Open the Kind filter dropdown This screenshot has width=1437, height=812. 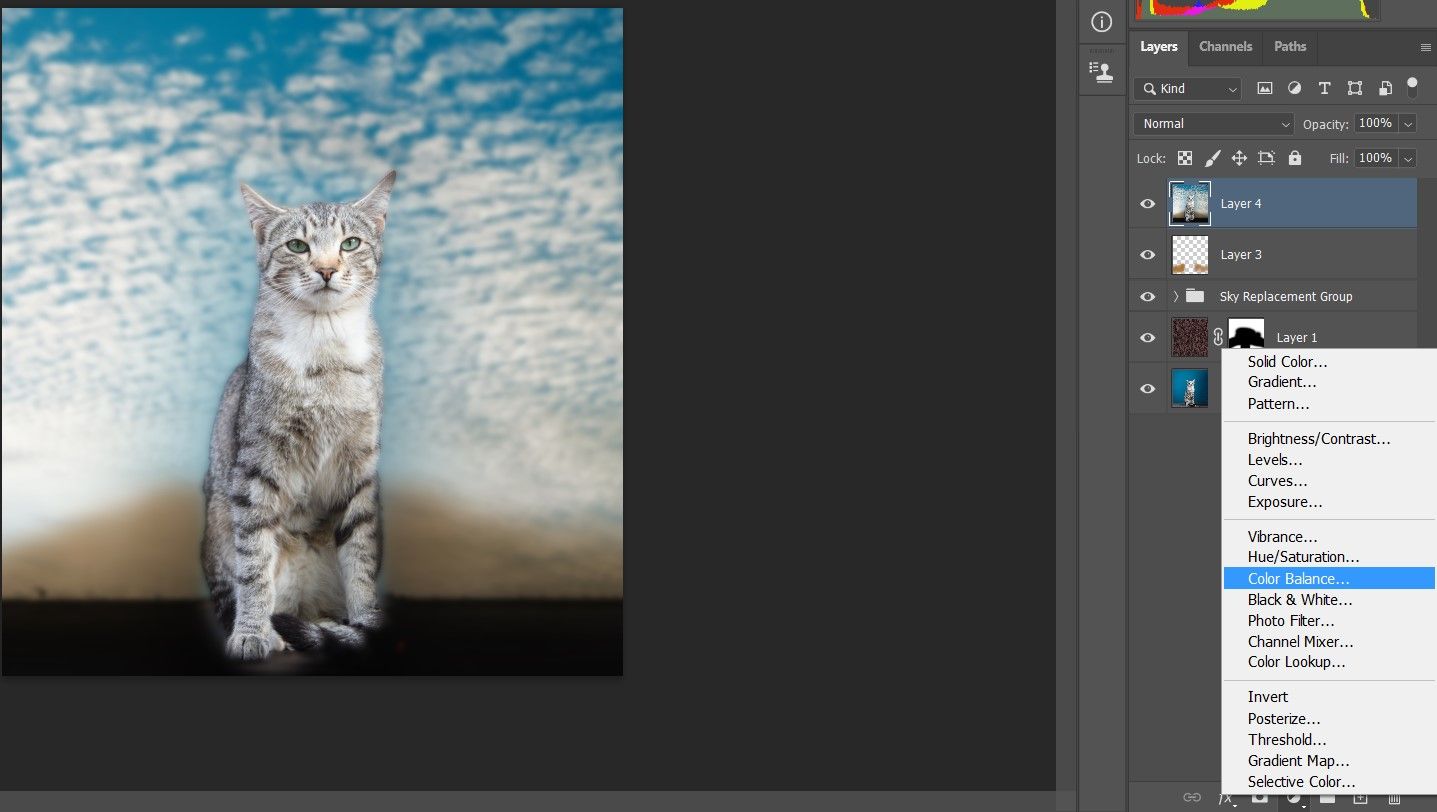pyautogui.click(x=1187, y=89)
